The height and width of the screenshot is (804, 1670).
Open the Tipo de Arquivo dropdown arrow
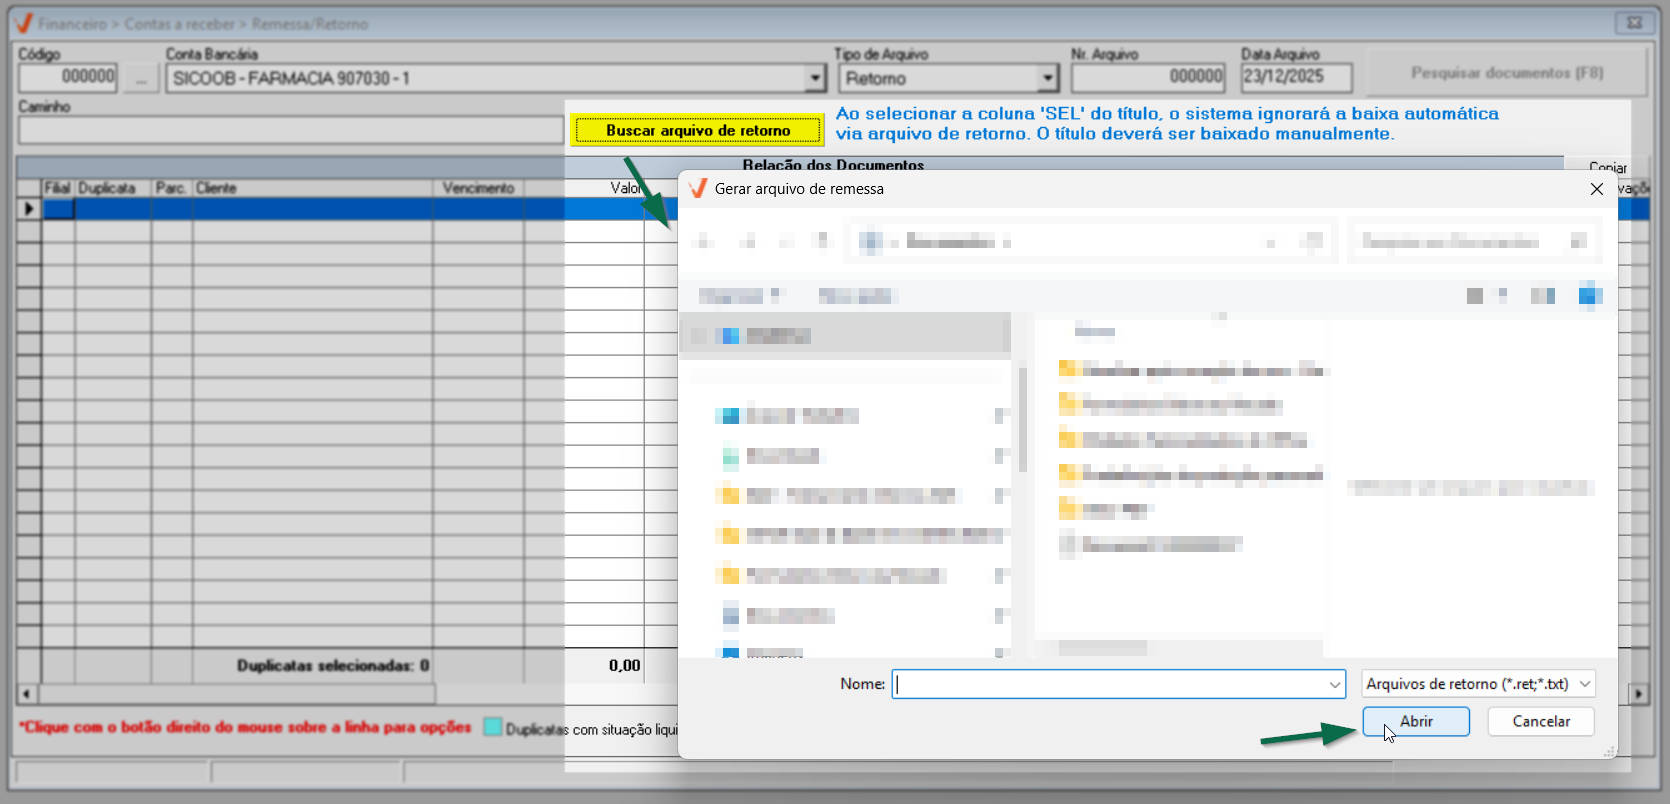tap(1048, 78)
